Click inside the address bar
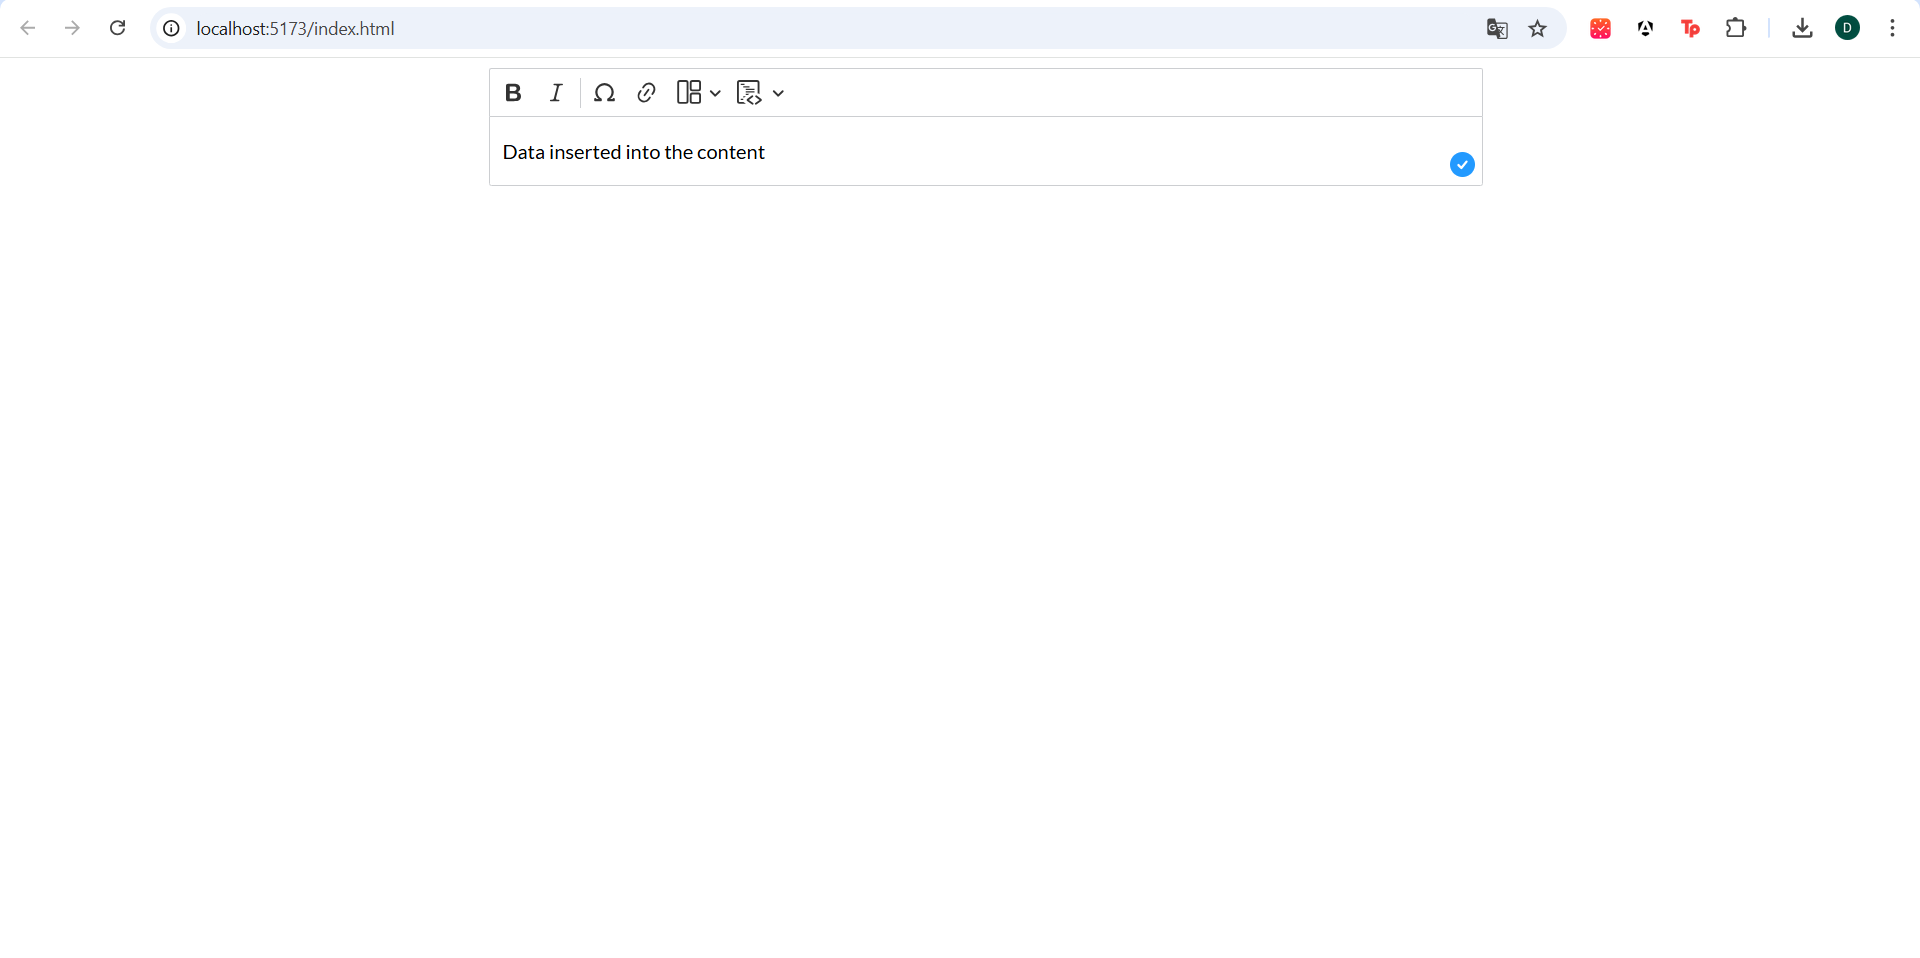 700,28
